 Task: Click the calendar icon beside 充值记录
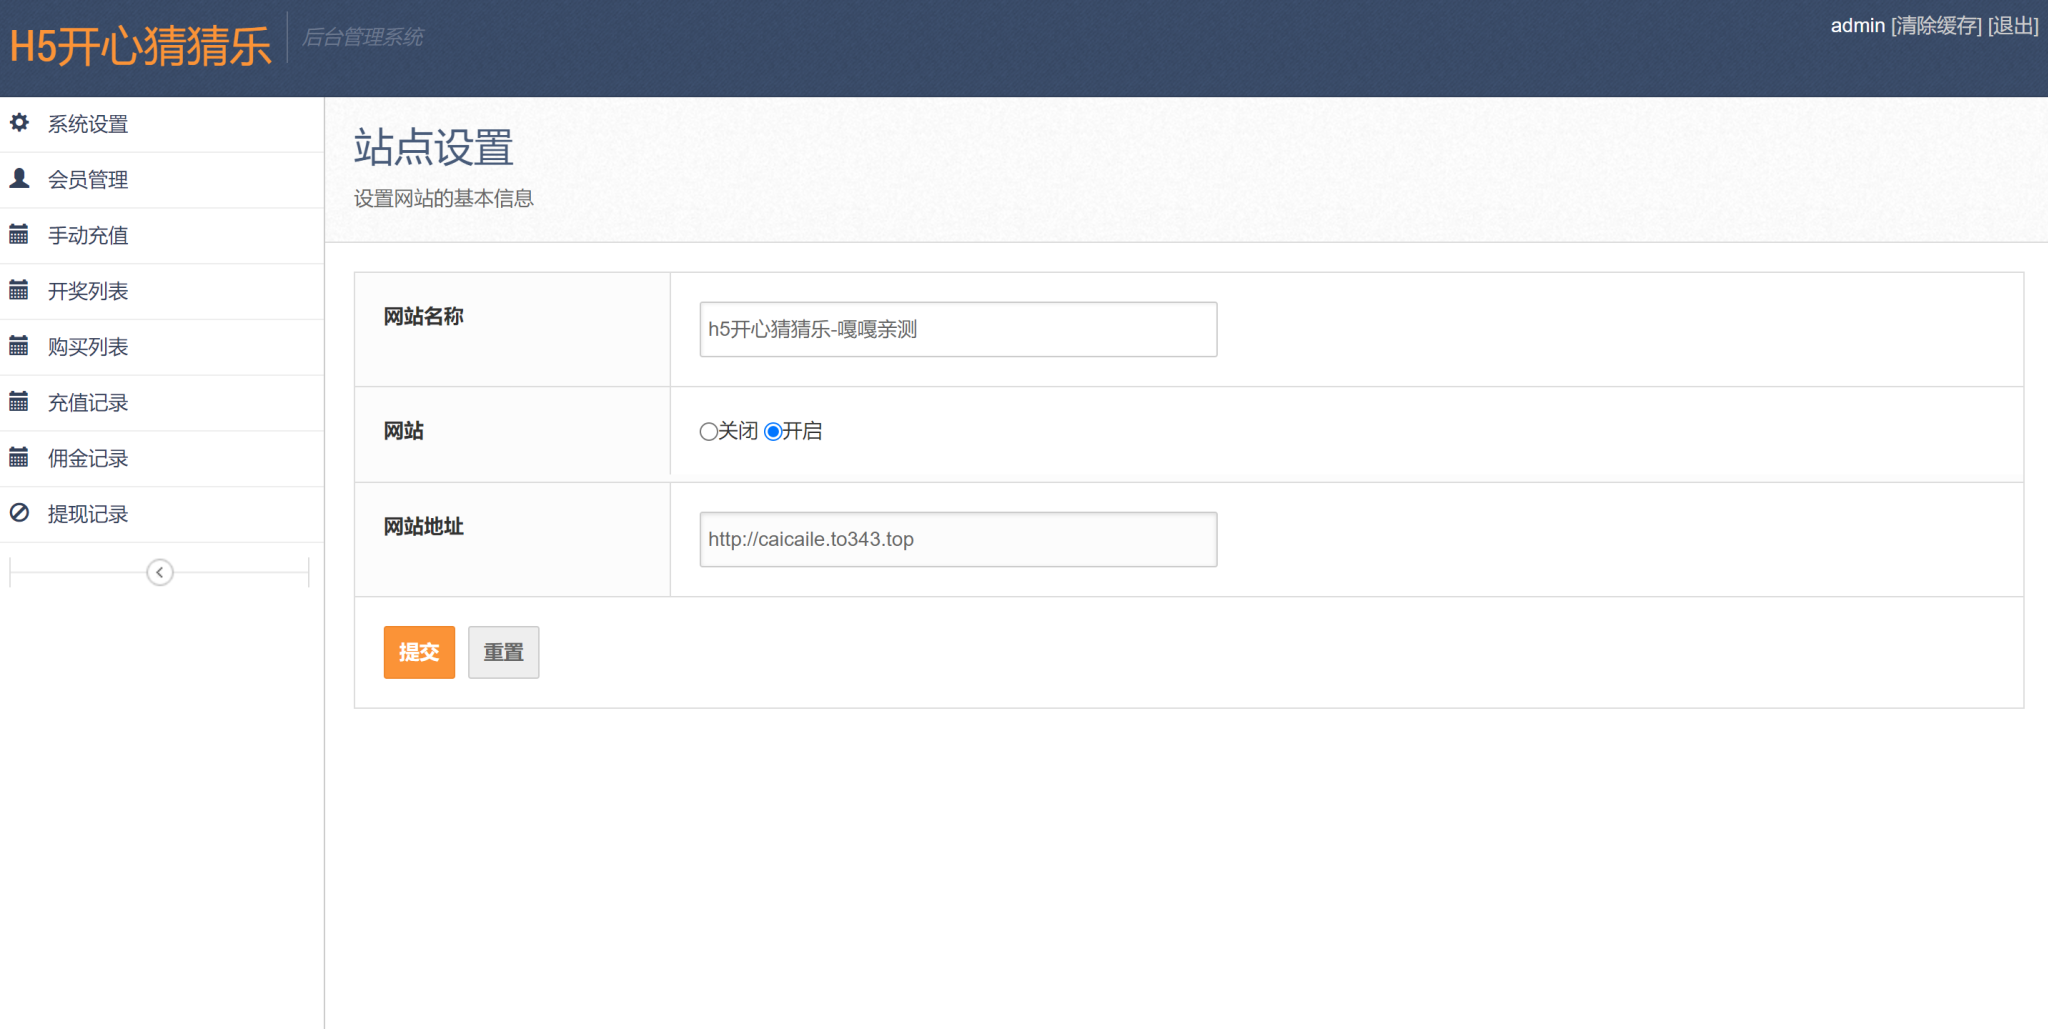(19, 402)
